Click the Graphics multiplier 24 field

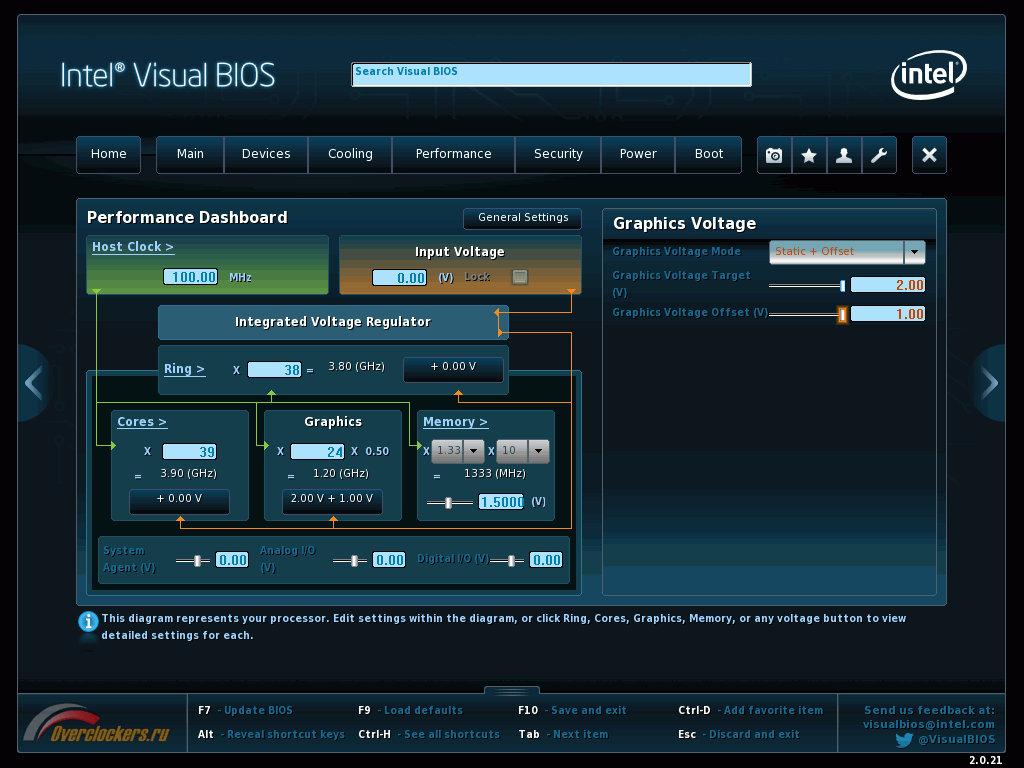coord(317,451)
